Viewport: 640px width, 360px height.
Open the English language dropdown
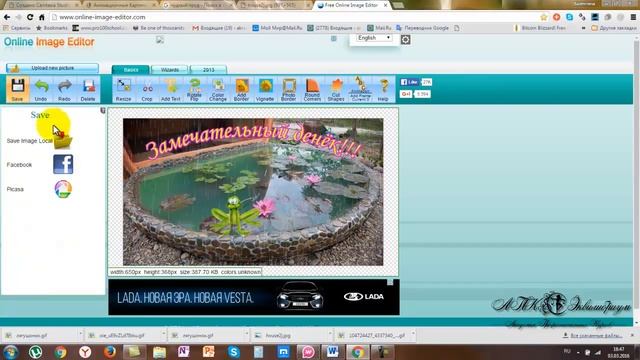[374, 38]
